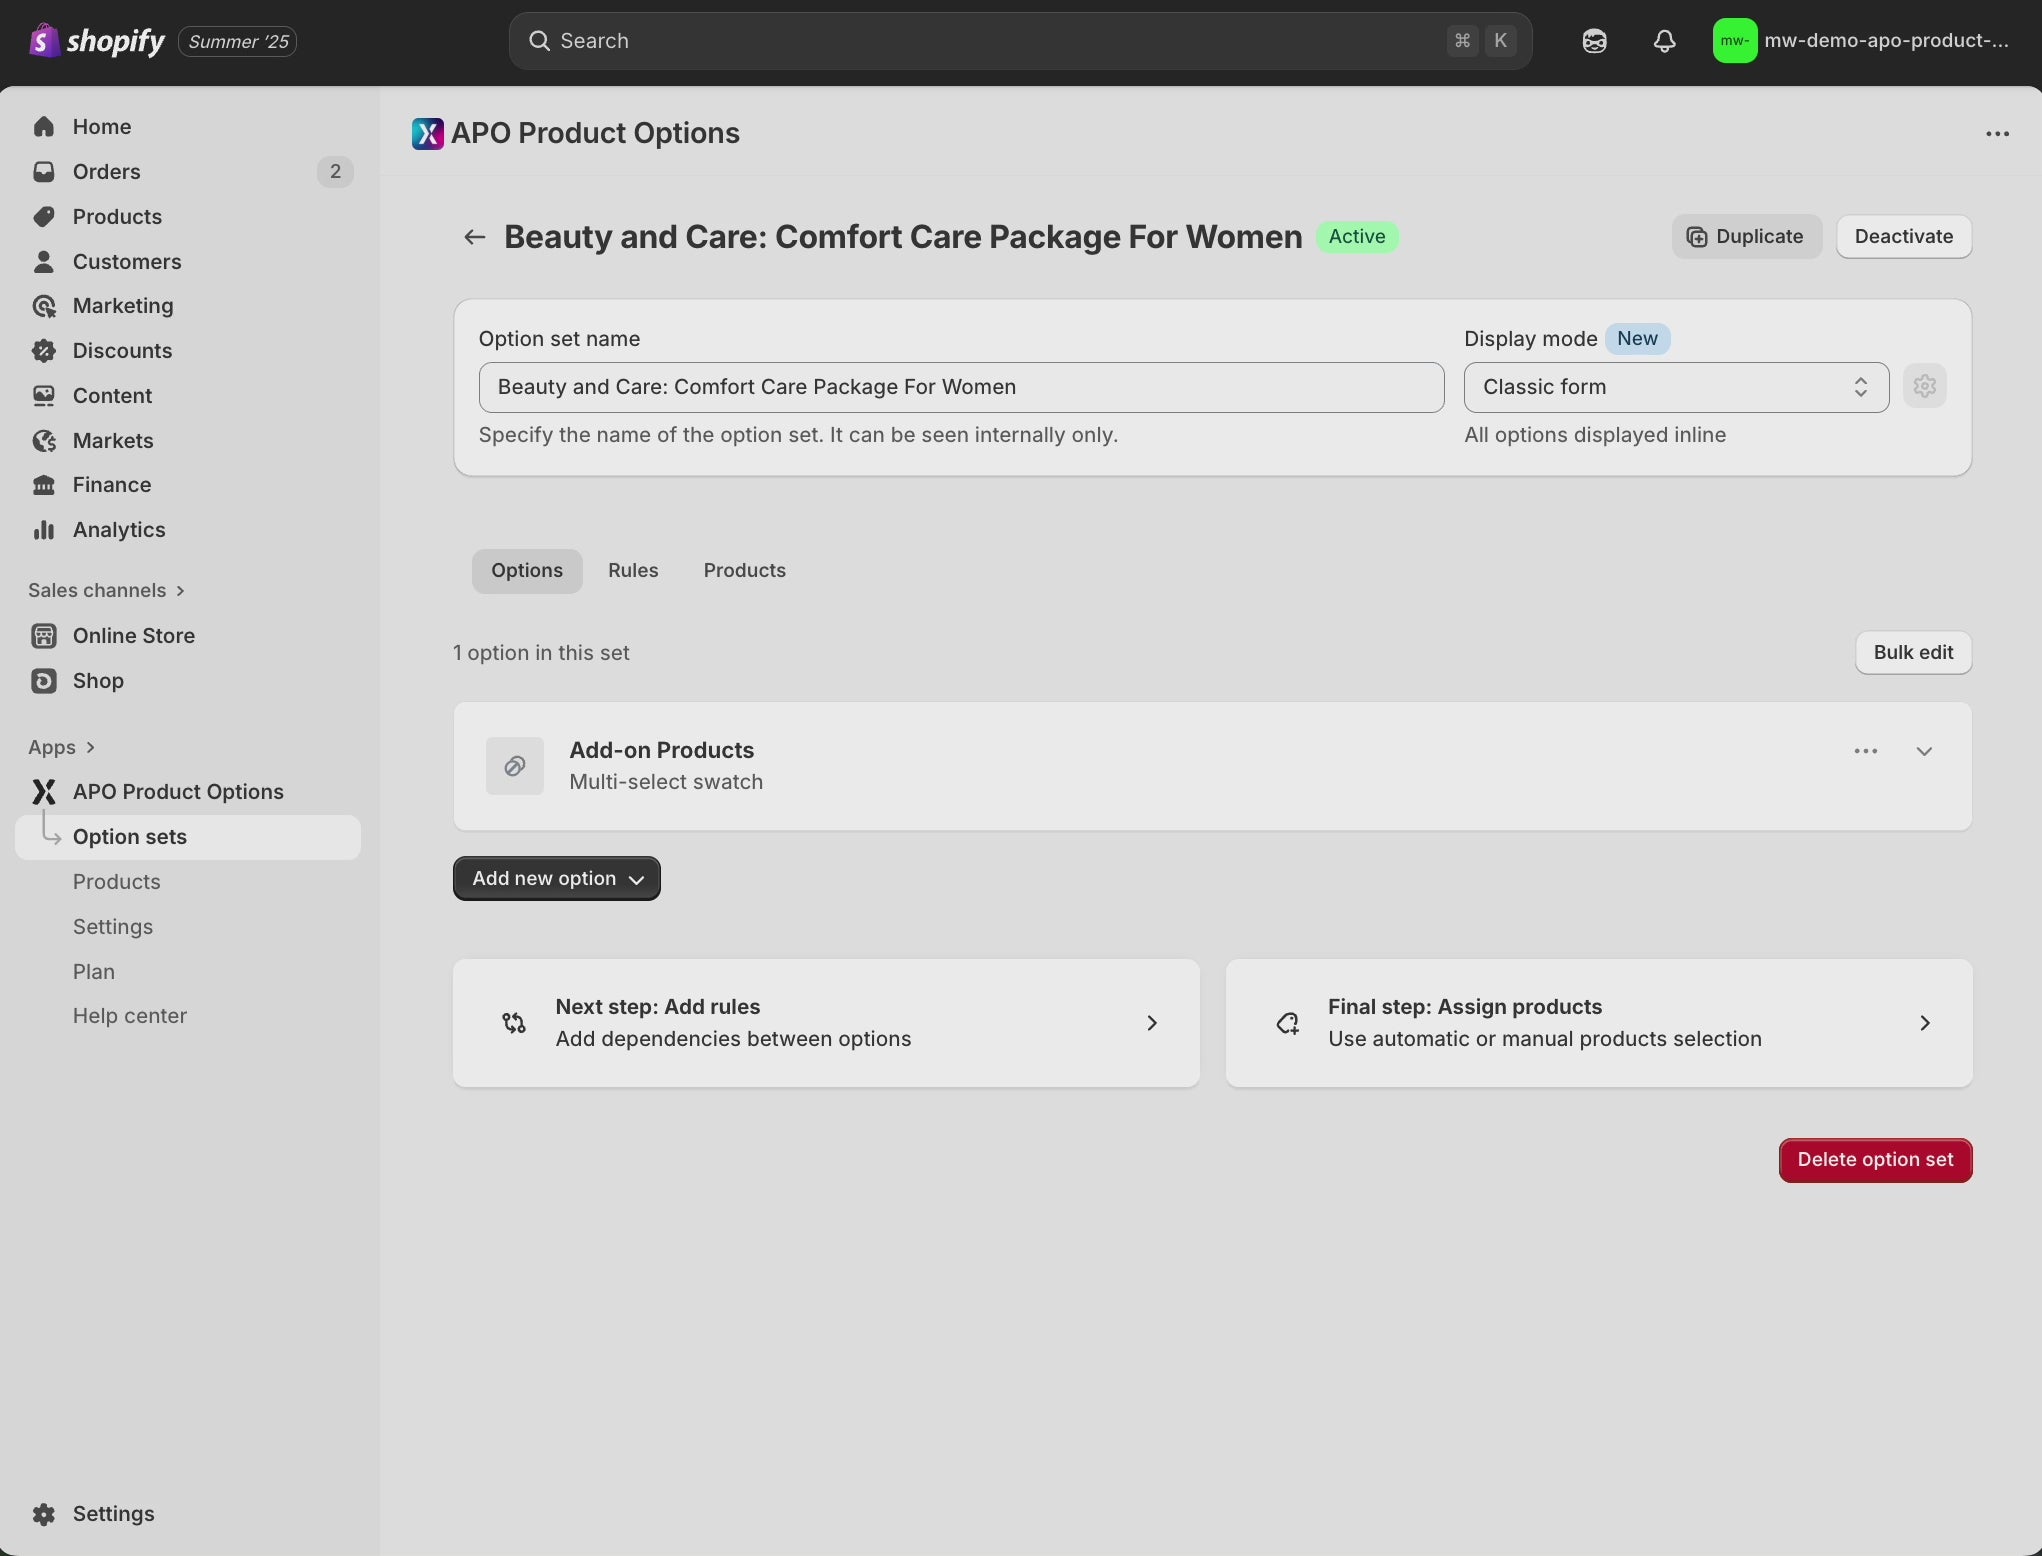Open the Add new option dropdown
2042x1556 pixels.
[556, 879]
